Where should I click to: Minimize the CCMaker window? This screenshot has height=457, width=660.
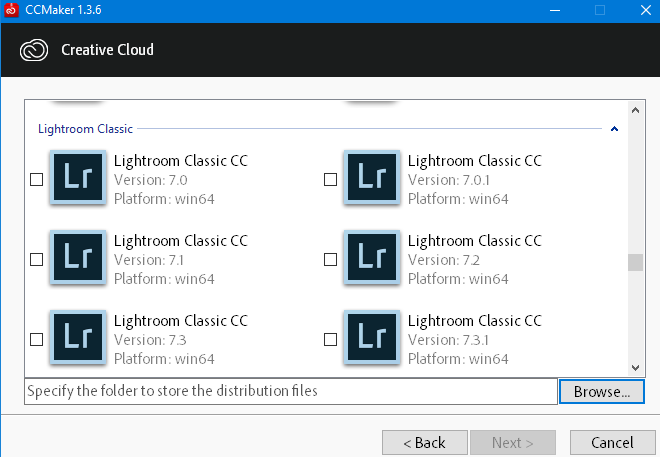click(x=555, y=10)
